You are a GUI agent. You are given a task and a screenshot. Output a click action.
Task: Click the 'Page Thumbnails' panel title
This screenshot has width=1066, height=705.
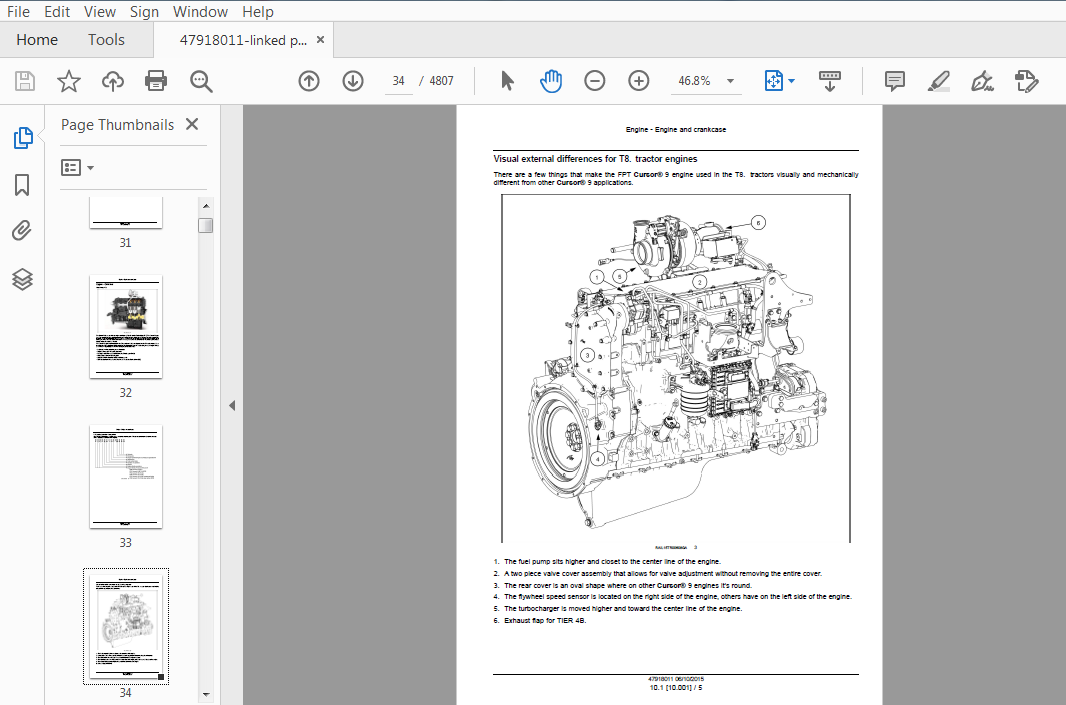pyautogui.click(x=118, y=124)
